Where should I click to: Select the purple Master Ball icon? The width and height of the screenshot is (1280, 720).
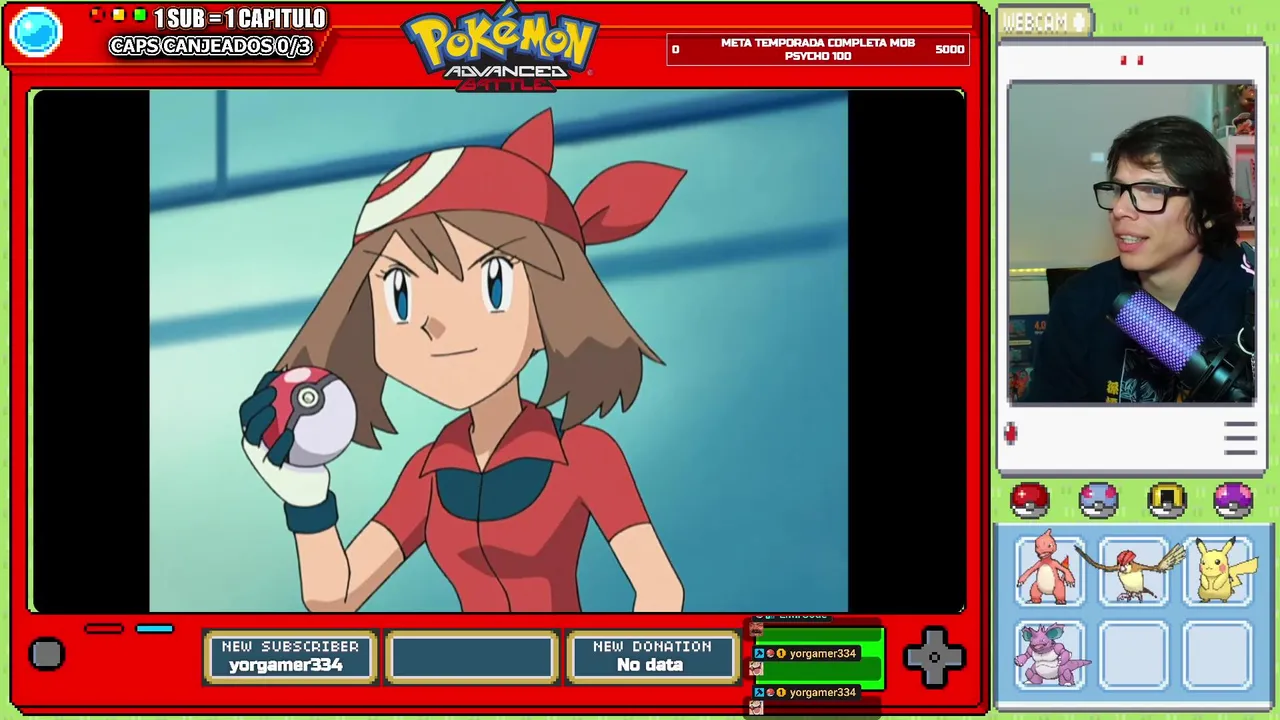coord(1233,499)
